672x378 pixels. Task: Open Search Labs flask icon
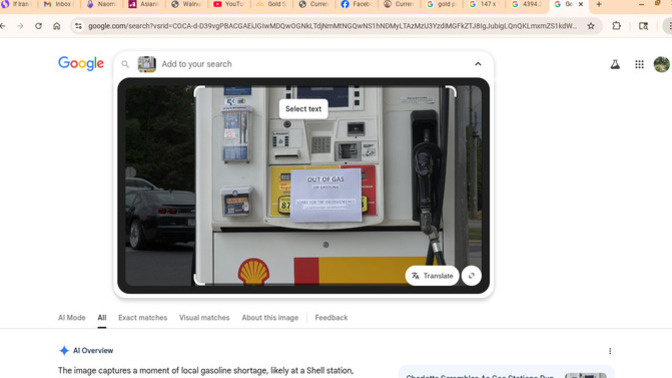pyautogui.click(x=615, y=64)
